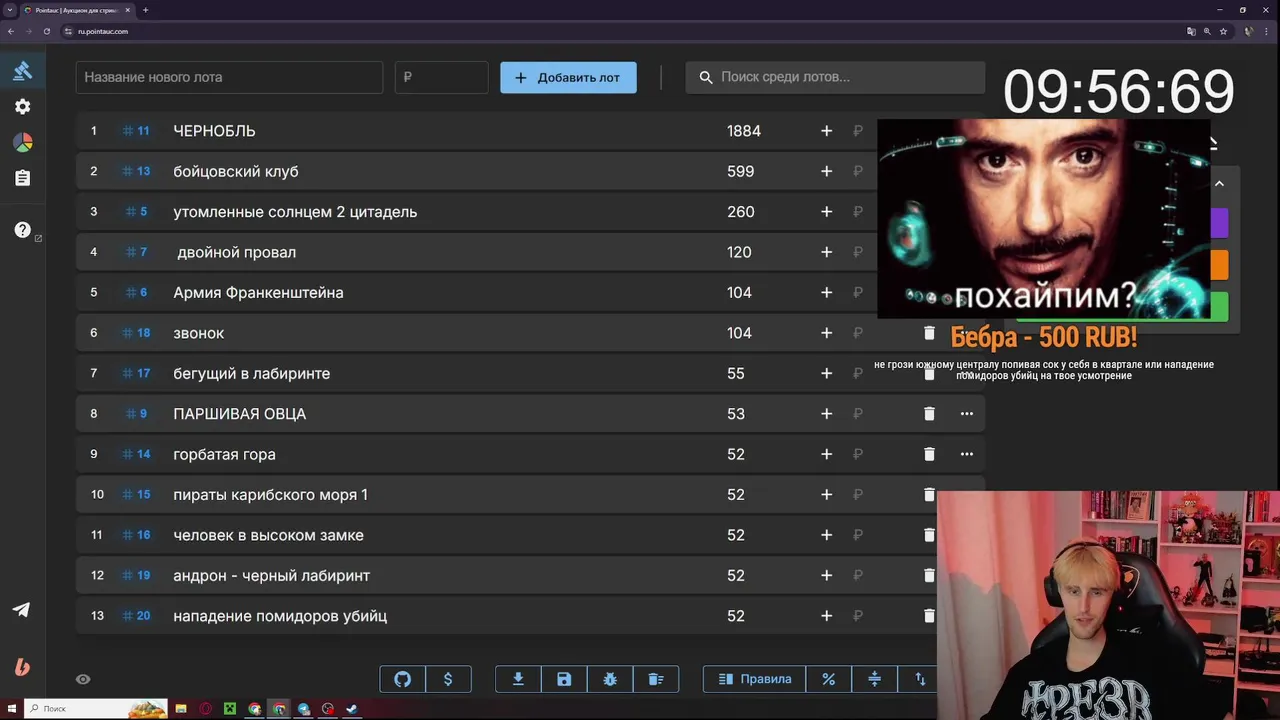Image resolution: width=1280 pixels, height=720 pixels.
Task: Open the auction gavel page in sidebar
Action: coord(22,70)
